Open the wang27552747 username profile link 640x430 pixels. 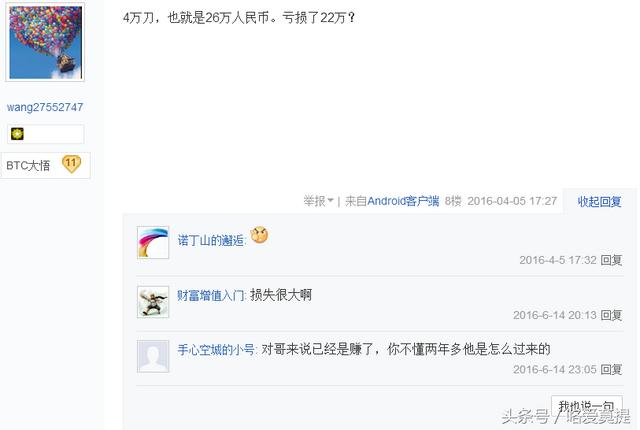pyautogui.click(x=45, y=107)
